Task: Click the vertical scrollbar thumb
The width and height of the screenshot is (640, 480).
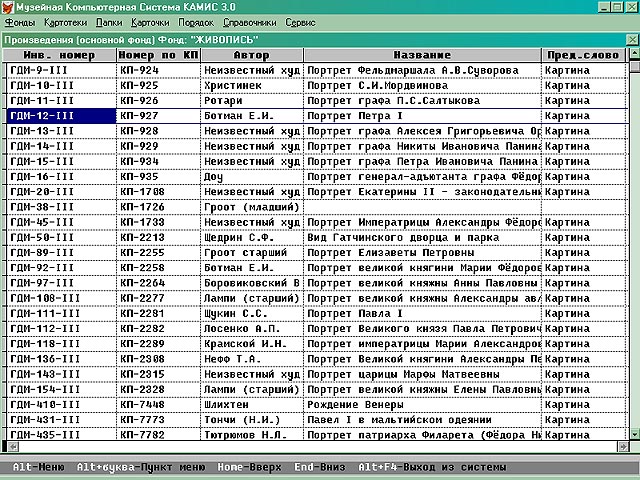Action: [x=634, y=67]
